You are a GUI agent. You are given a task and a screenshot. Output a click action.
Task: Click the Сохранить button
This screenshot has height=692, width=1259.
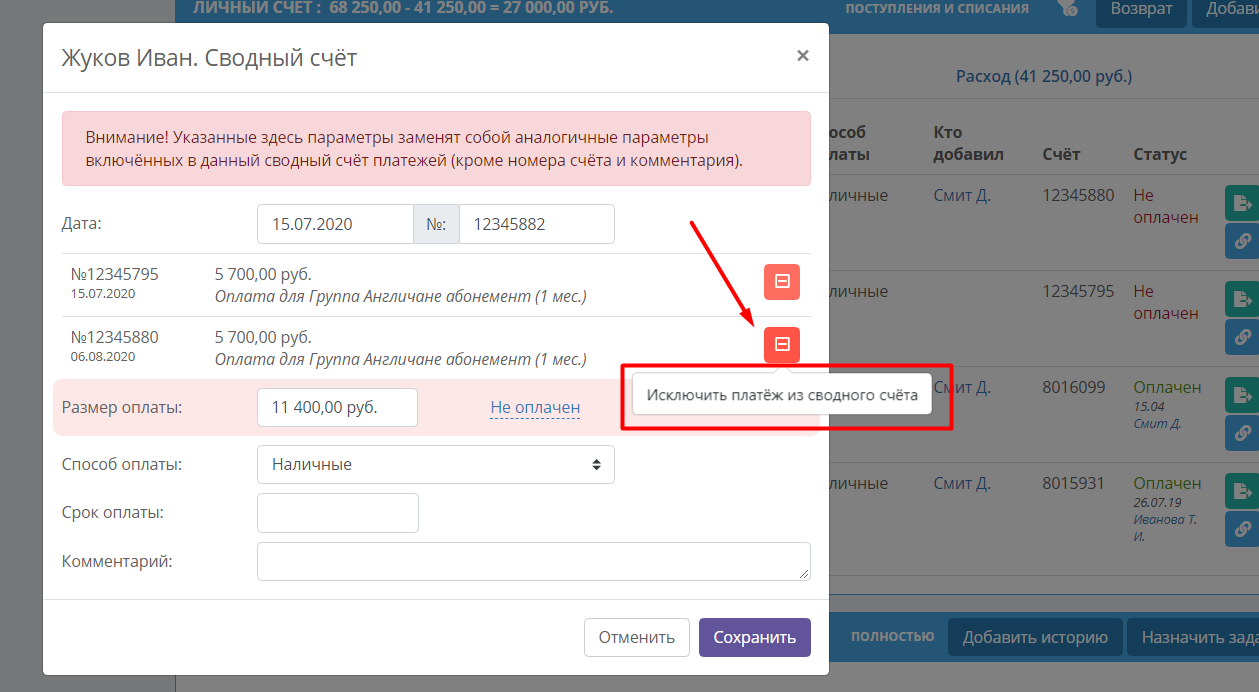point(755,637)
